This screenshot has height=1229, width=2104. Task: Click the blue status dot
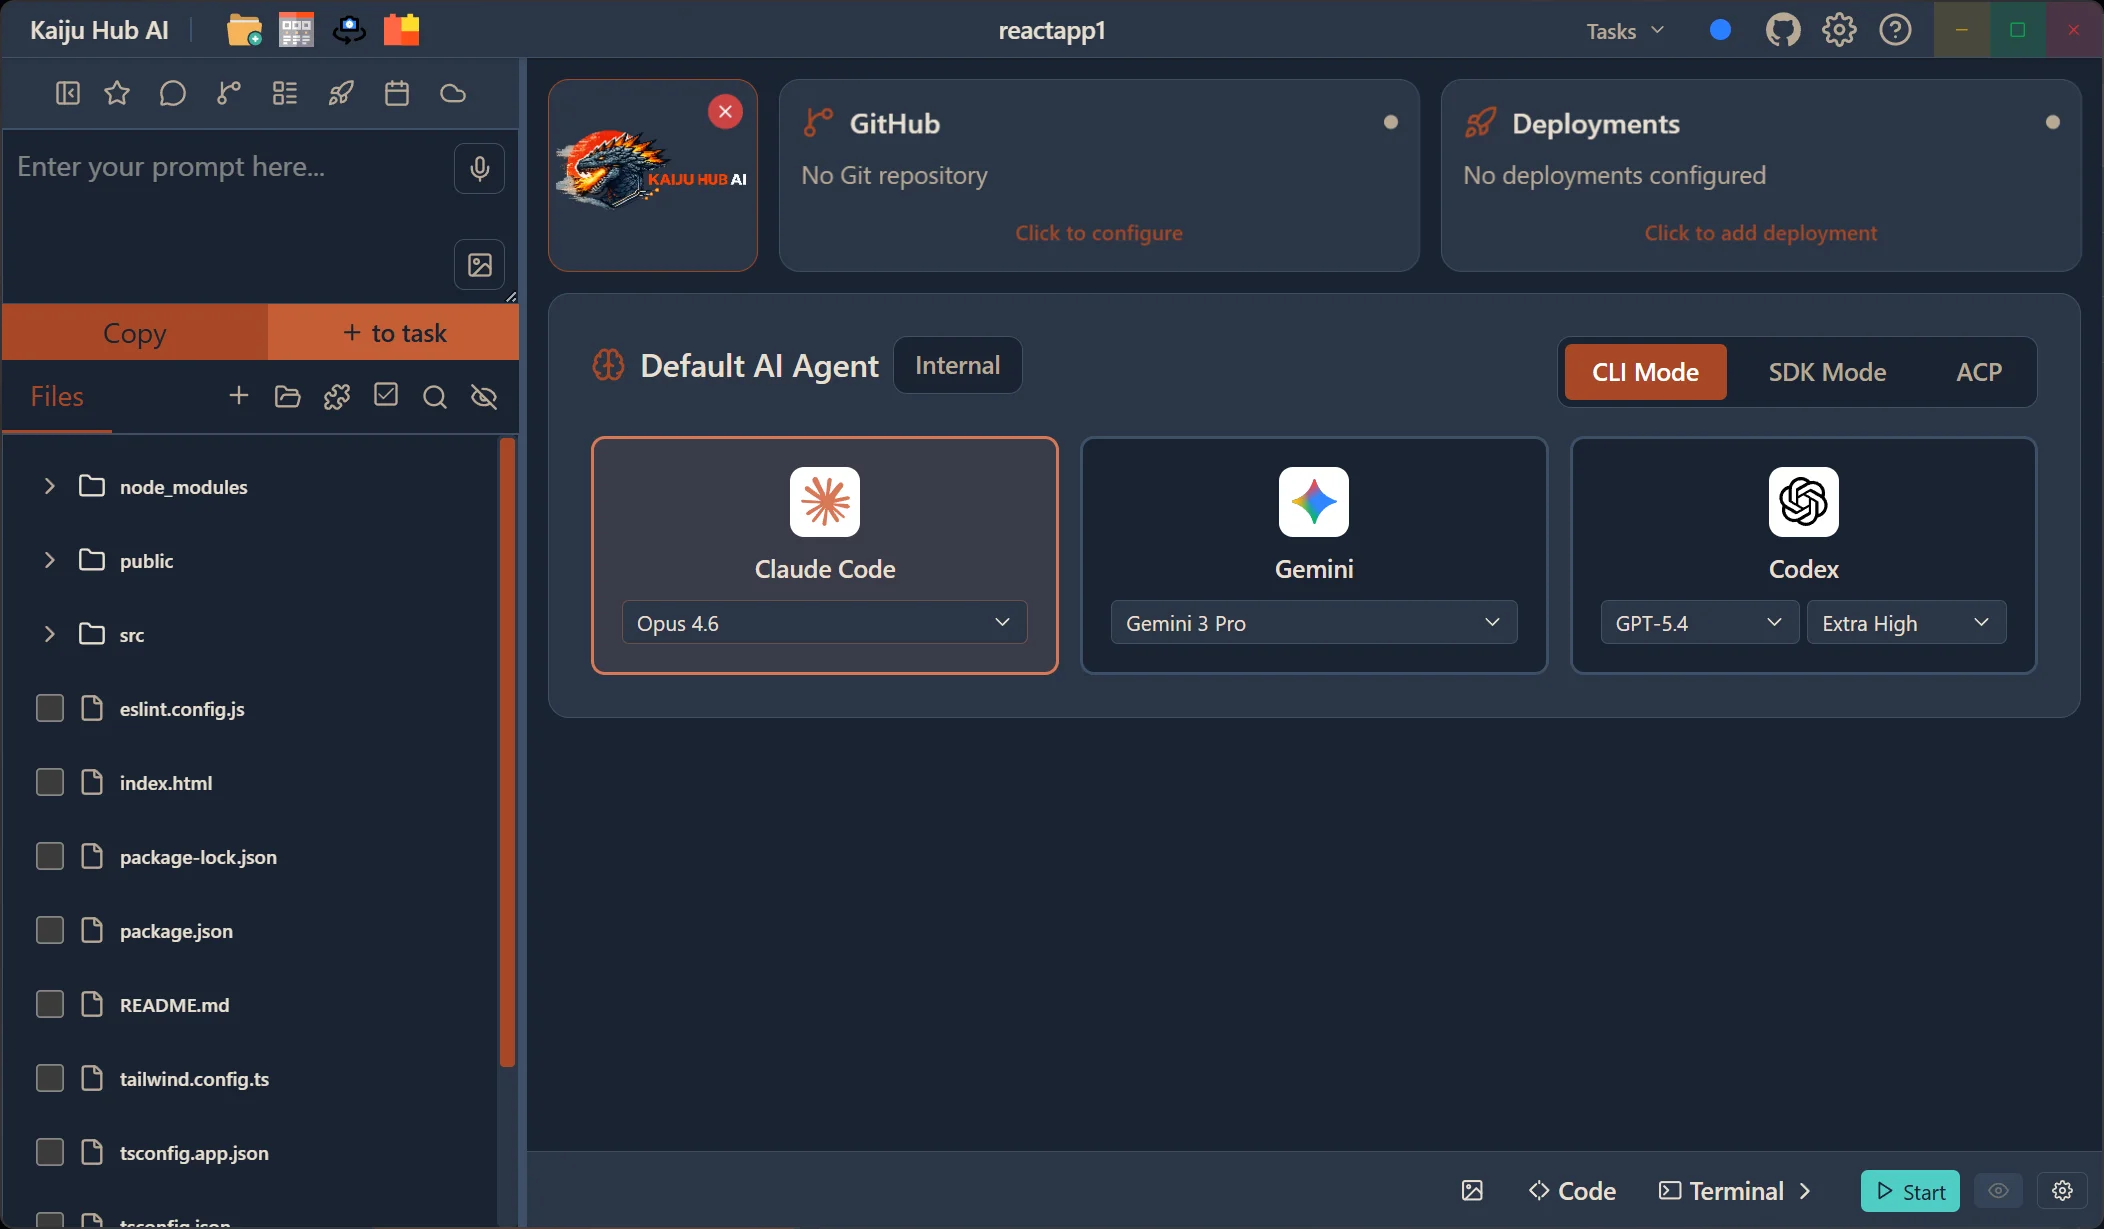pyautogui.click(x=1720, y=30)
